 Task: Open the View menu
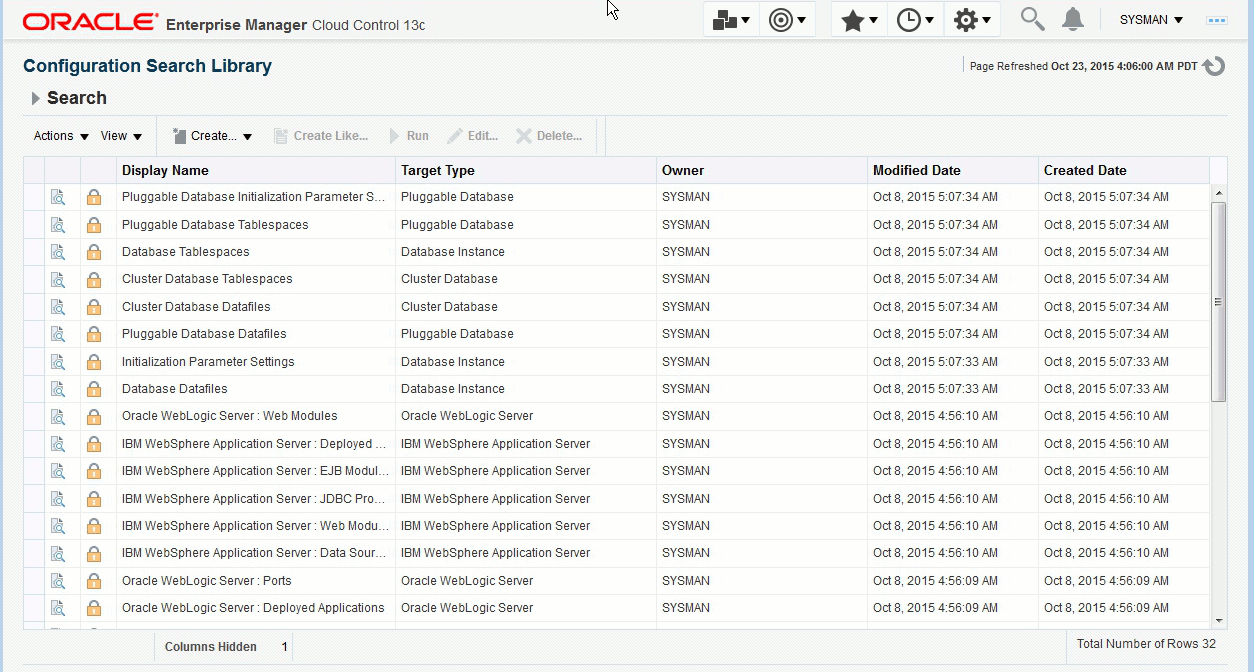(114, 135)
